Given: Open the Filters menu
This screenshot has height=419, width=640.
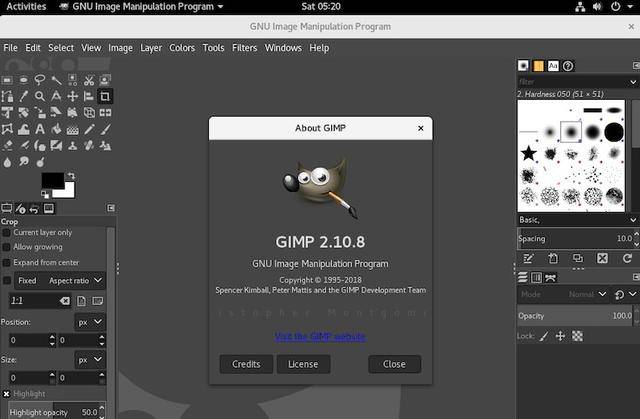Looking at the screenshot, I should [244, 48].
